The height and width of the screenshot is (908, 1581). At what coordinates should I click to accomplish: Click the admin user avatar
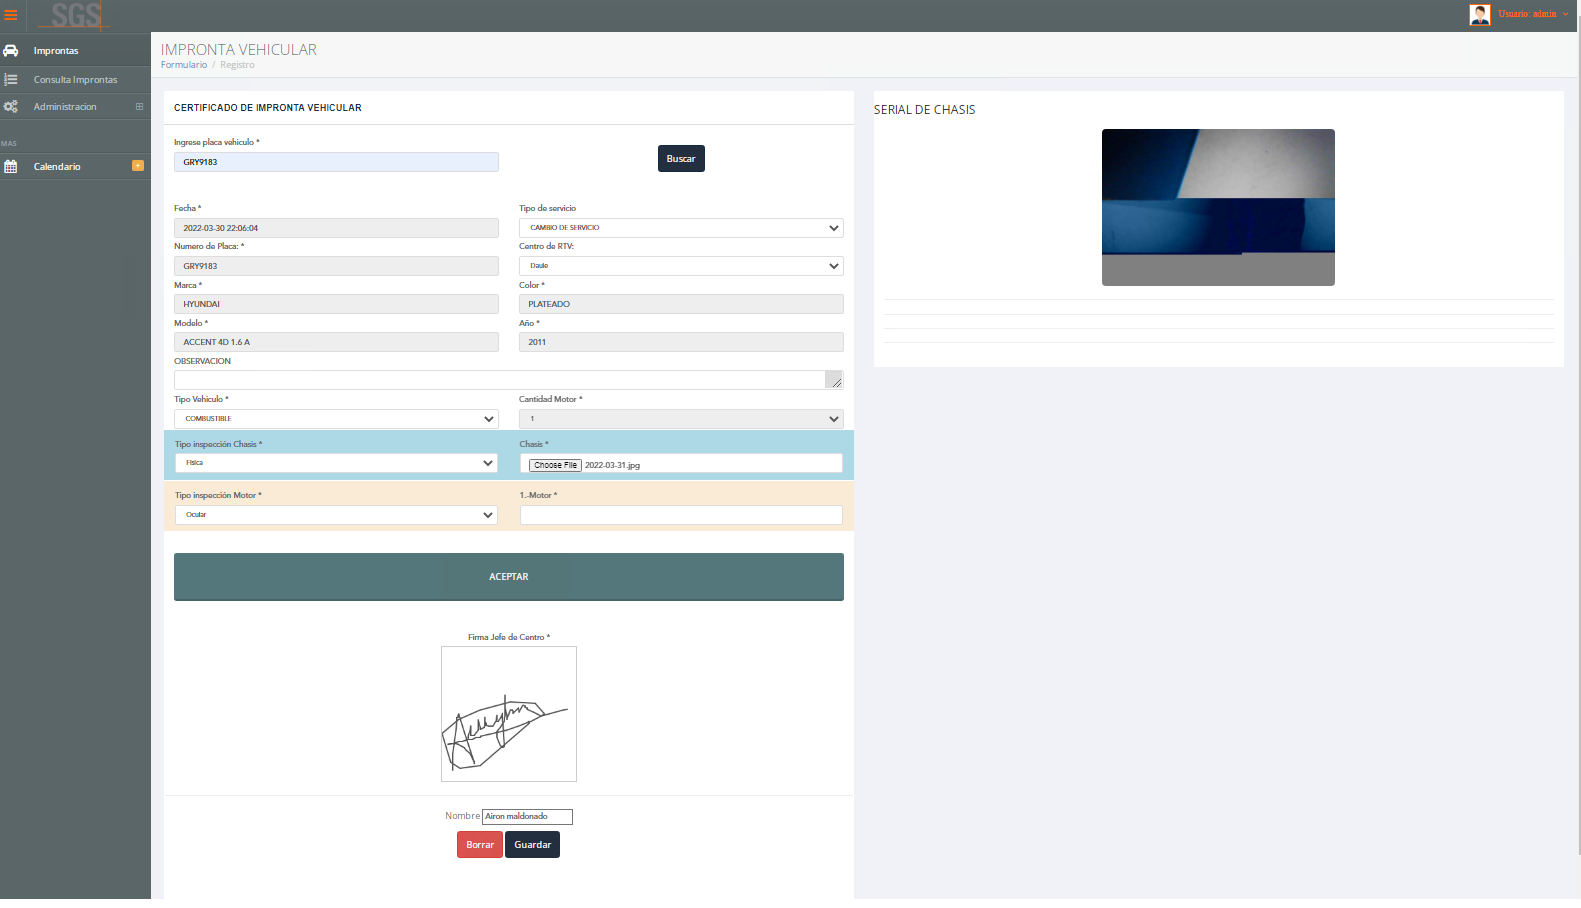1479,14
